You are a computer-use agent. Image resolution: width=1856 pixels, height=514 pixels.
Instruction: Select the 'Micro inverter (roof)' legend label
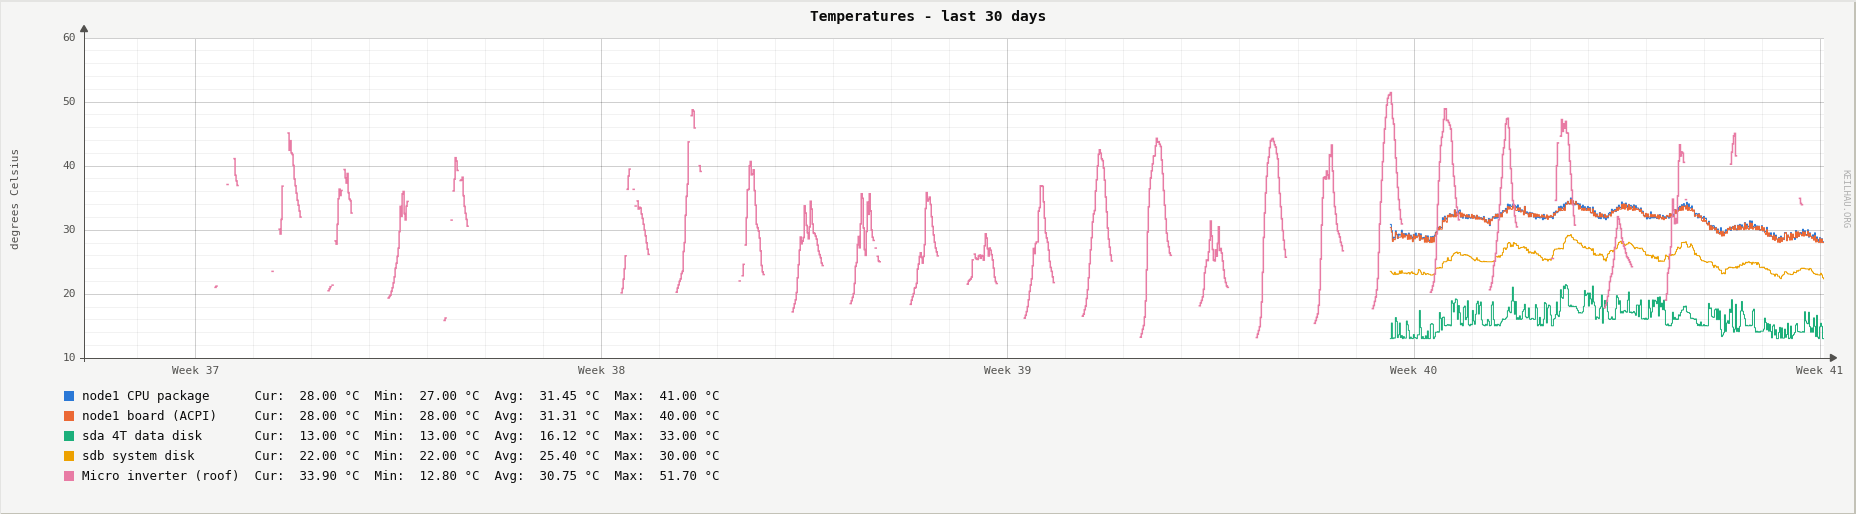click(x=160, y=476)
